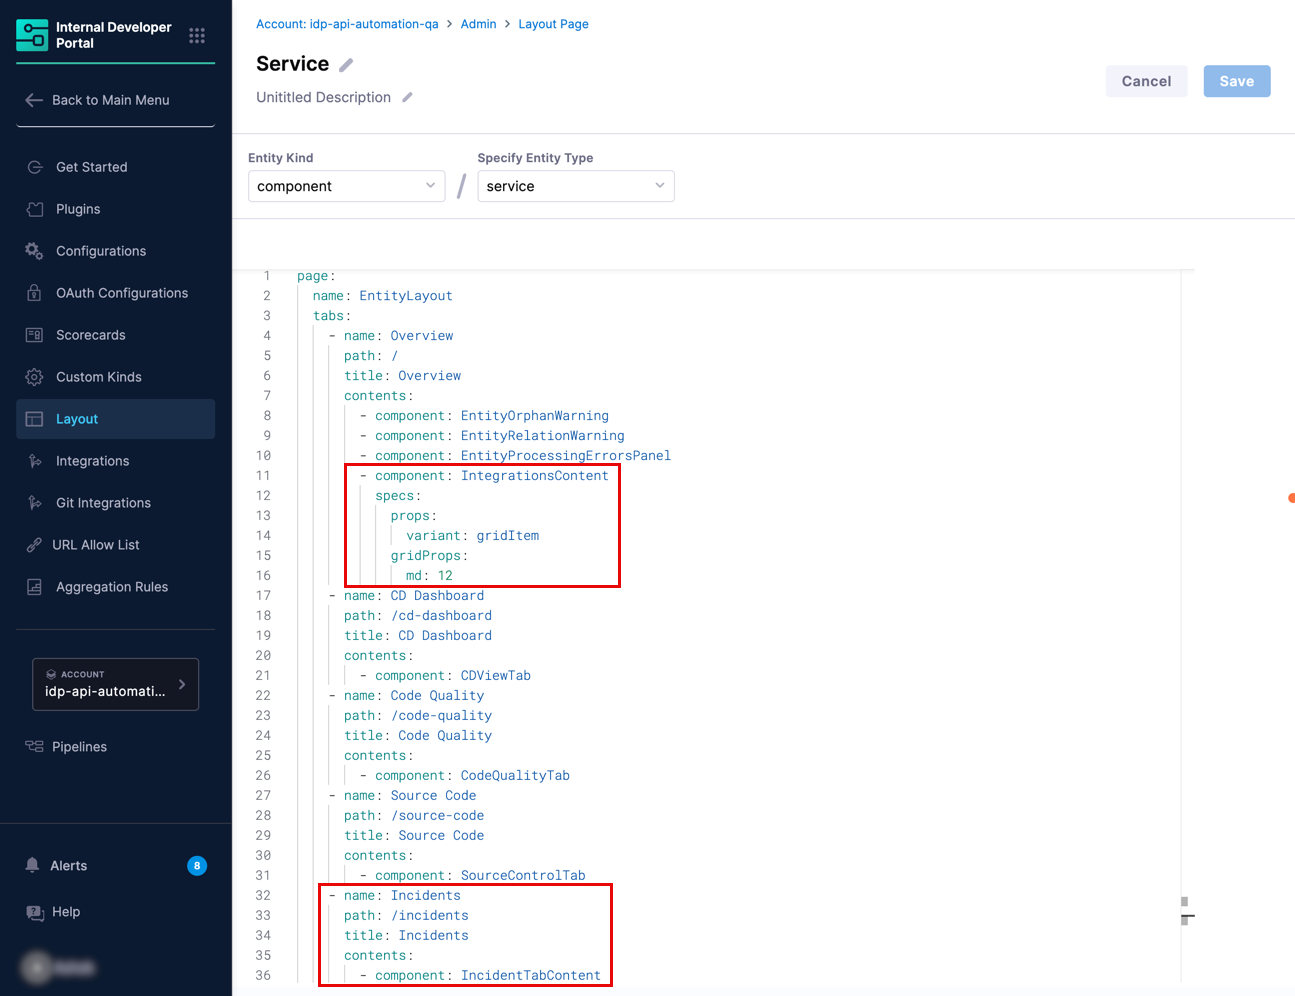Viewport: 1295px width, 996px height.
Task: Click line 28 path: /source-code
Action: click(414, 816)
